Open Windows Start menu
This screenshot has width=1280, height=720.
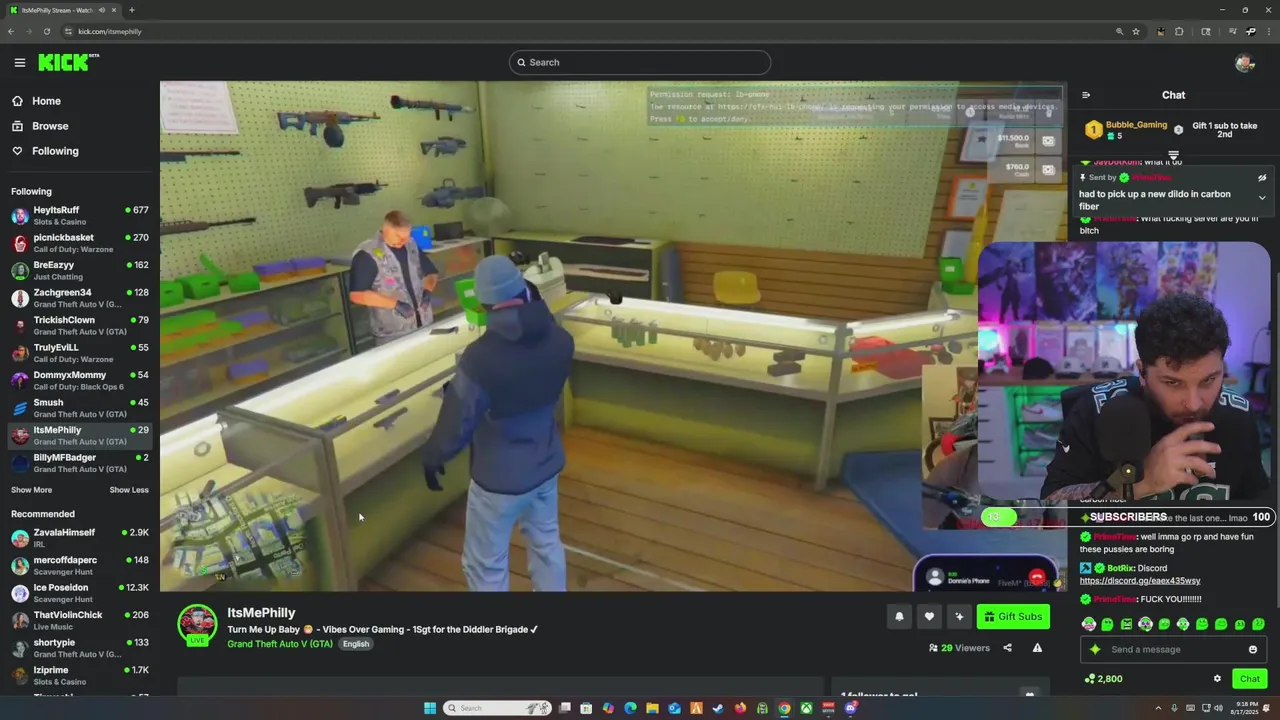pos(430,708)
